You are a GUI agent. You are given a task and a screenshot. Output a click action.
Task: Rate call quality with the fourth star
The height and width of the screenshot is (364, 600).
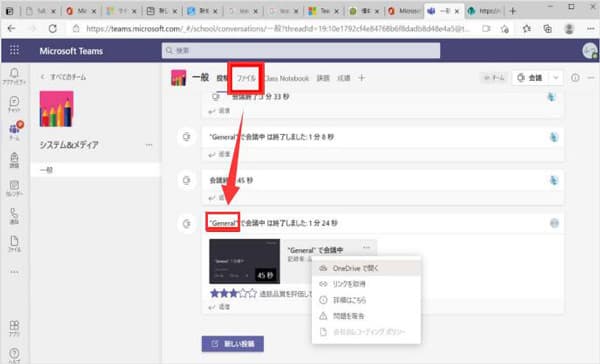tap(243, 294)
